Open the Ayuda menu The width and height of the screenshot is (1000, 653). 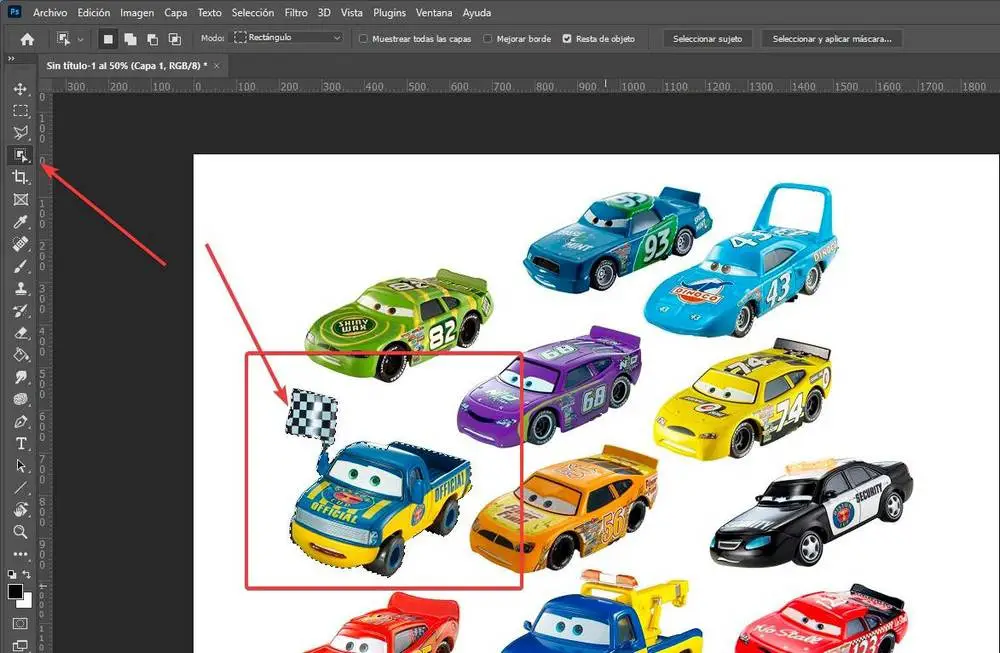477,13
